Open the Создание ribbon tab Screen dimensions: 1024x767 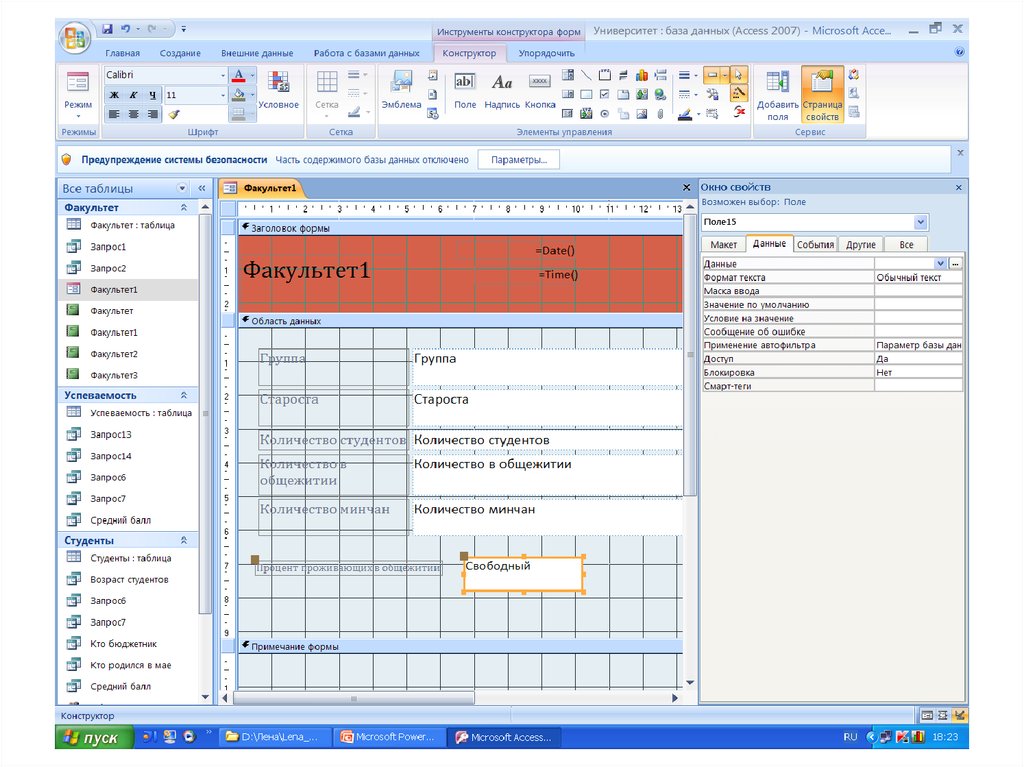point(179,53)
